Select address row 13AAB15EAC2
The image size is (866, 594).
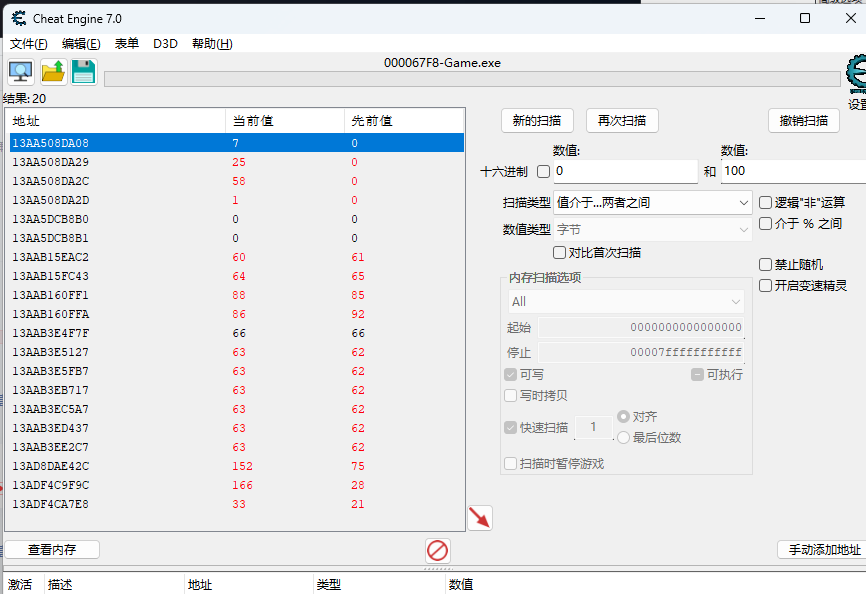tap(236, 257)
